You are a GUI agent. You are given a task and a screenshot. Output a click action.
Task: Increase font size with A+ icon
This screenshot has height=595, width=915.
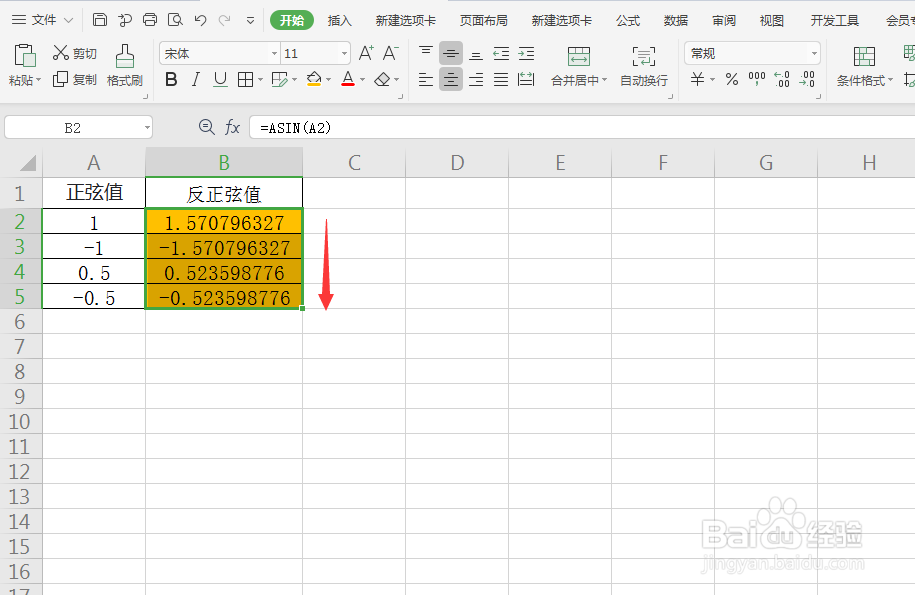pyautogui.click(x=366, y=53)
